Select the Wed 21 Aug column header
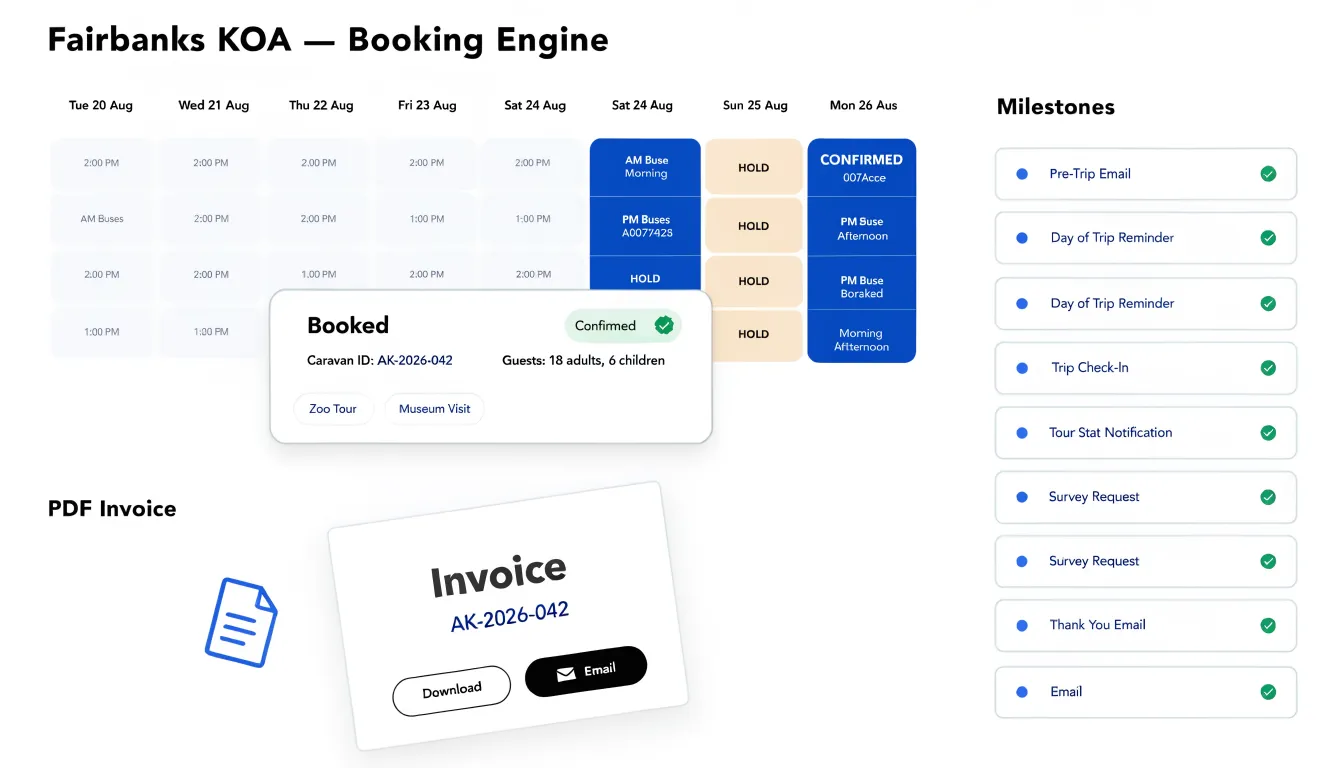 click(214, 105)
